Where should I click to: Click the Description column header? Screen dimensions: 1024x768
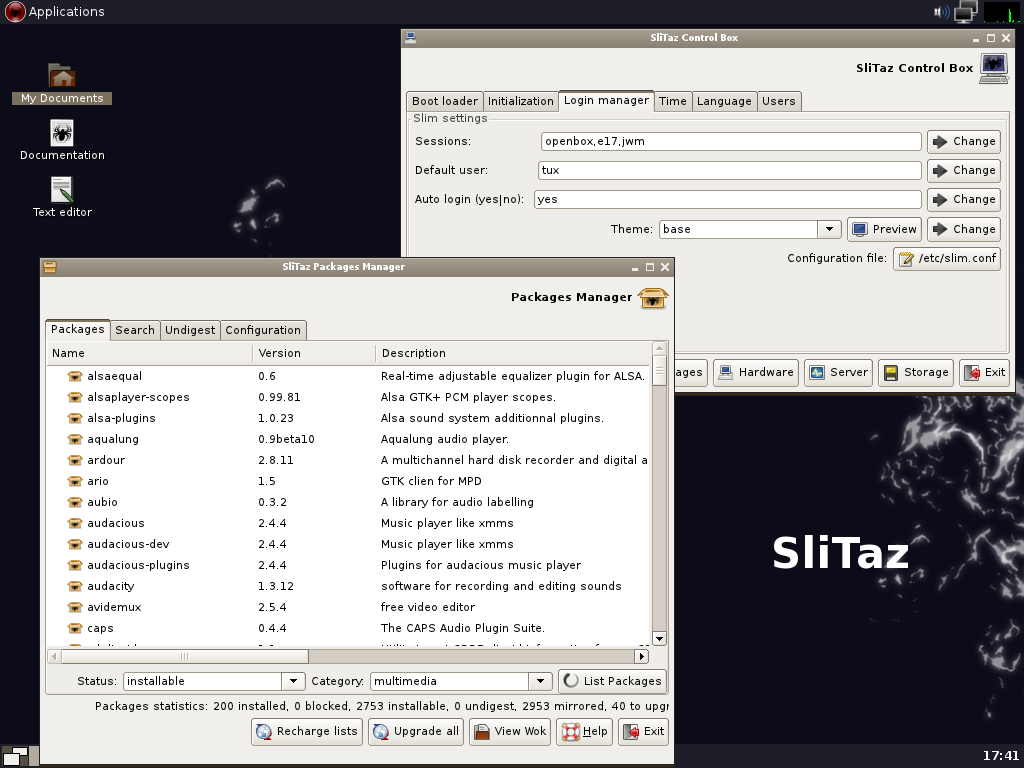click(513, 353)
